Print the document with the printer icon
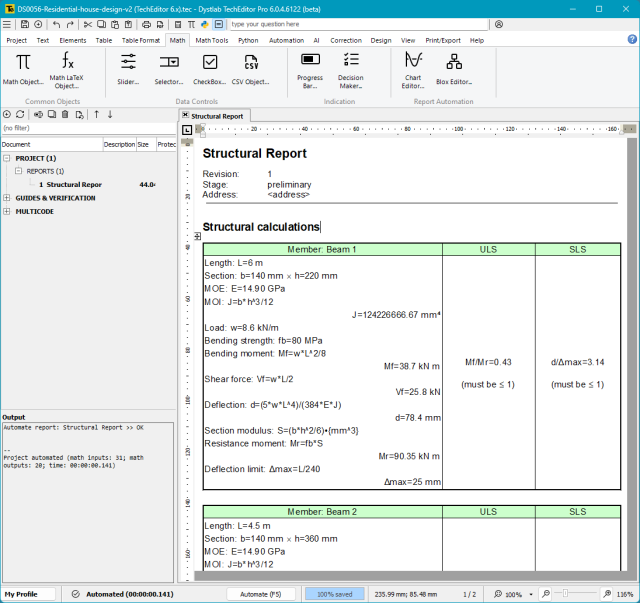 (146, 24)
